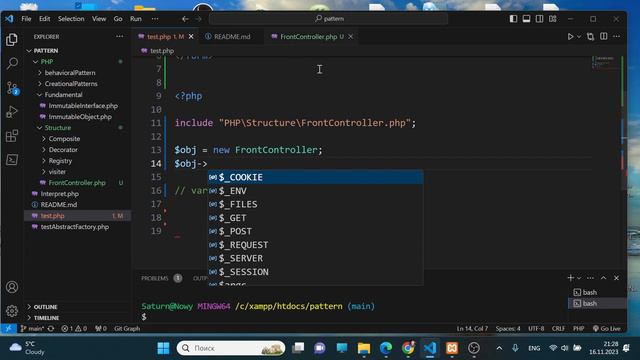
Task: Select $_SERVER suggestion
Action: [x=315, y=258]
